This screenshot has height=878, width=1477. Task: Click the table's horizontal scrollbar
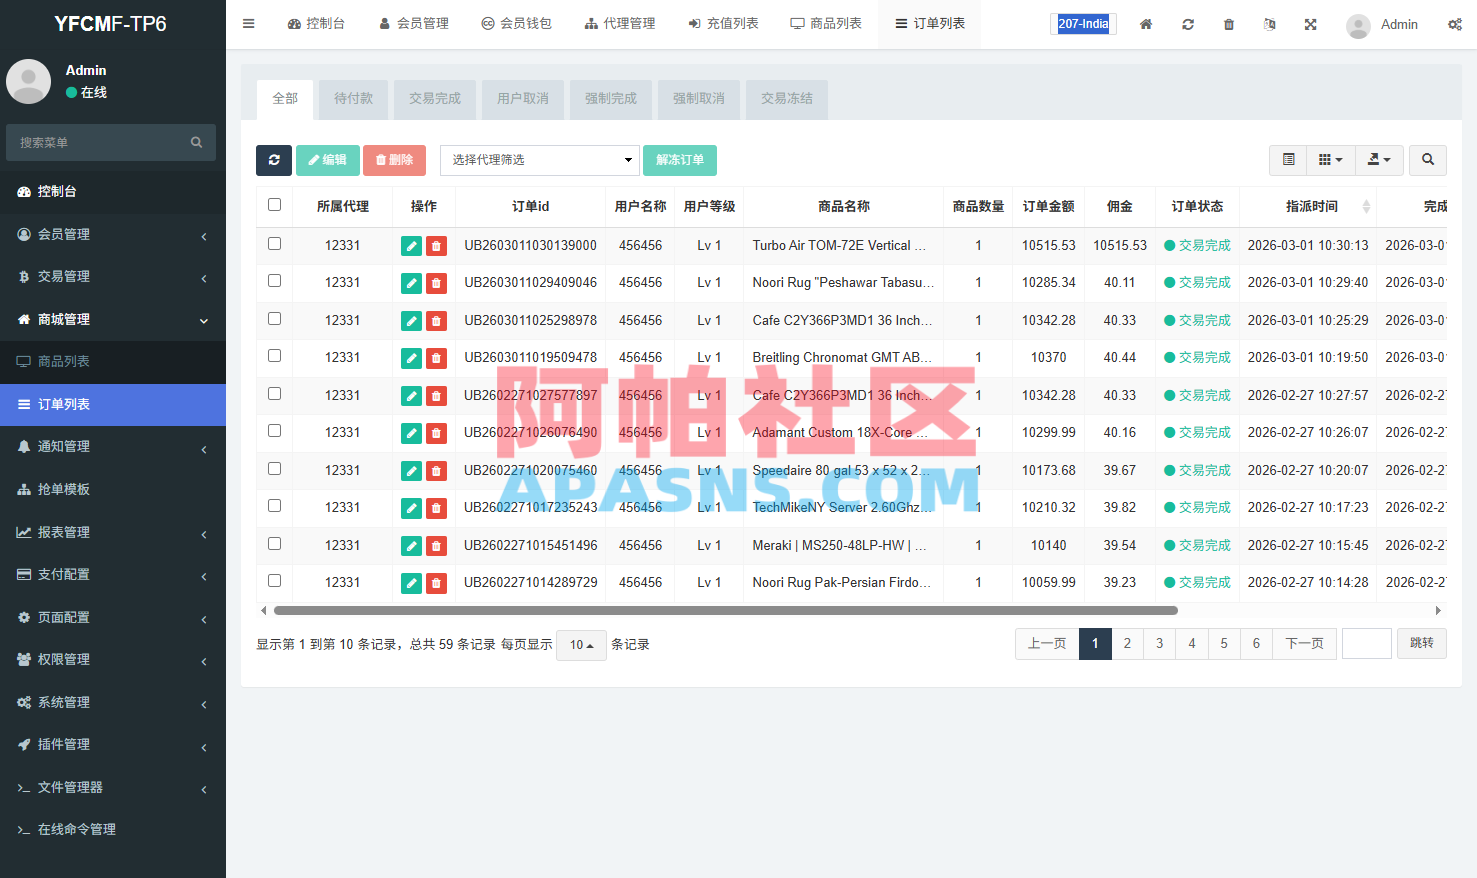point(725,610)
